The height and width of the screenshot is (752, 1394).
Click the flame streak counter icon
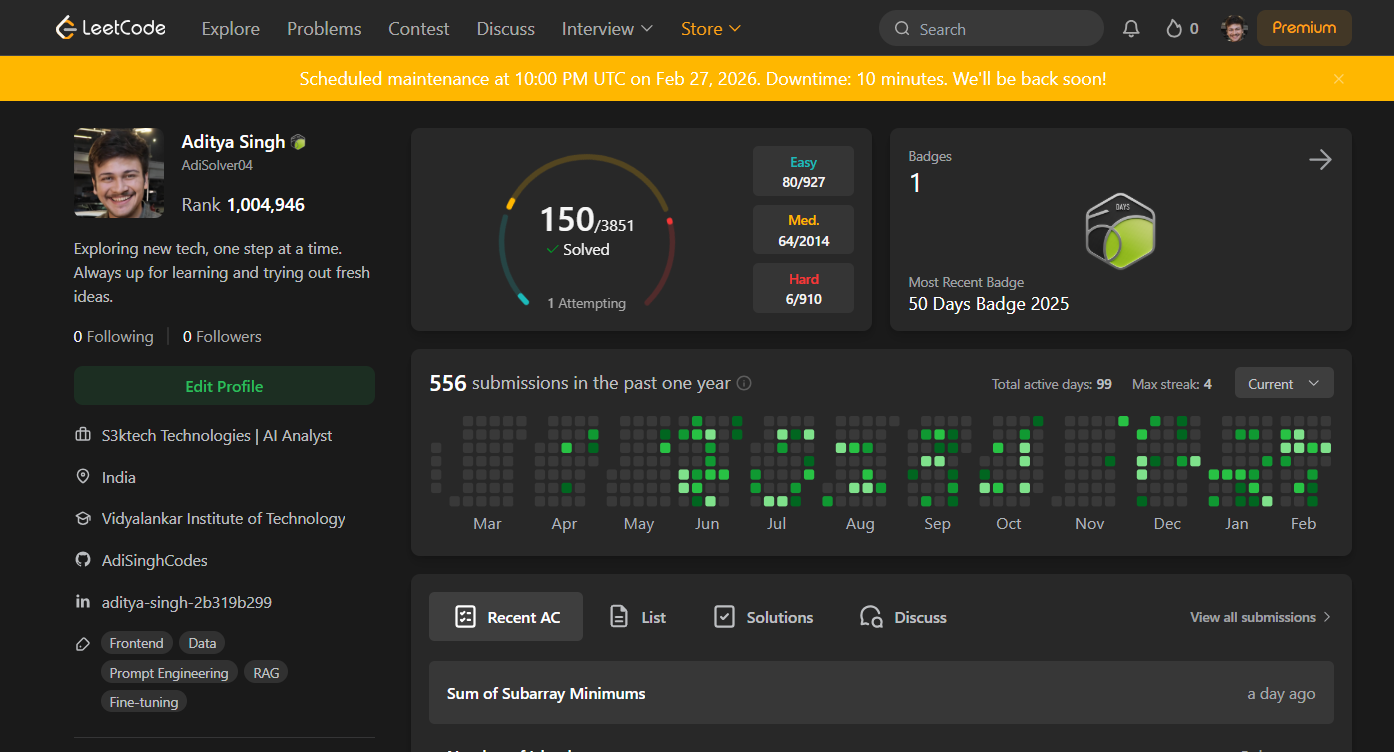pyautogui.click(x=1172, y=28)
